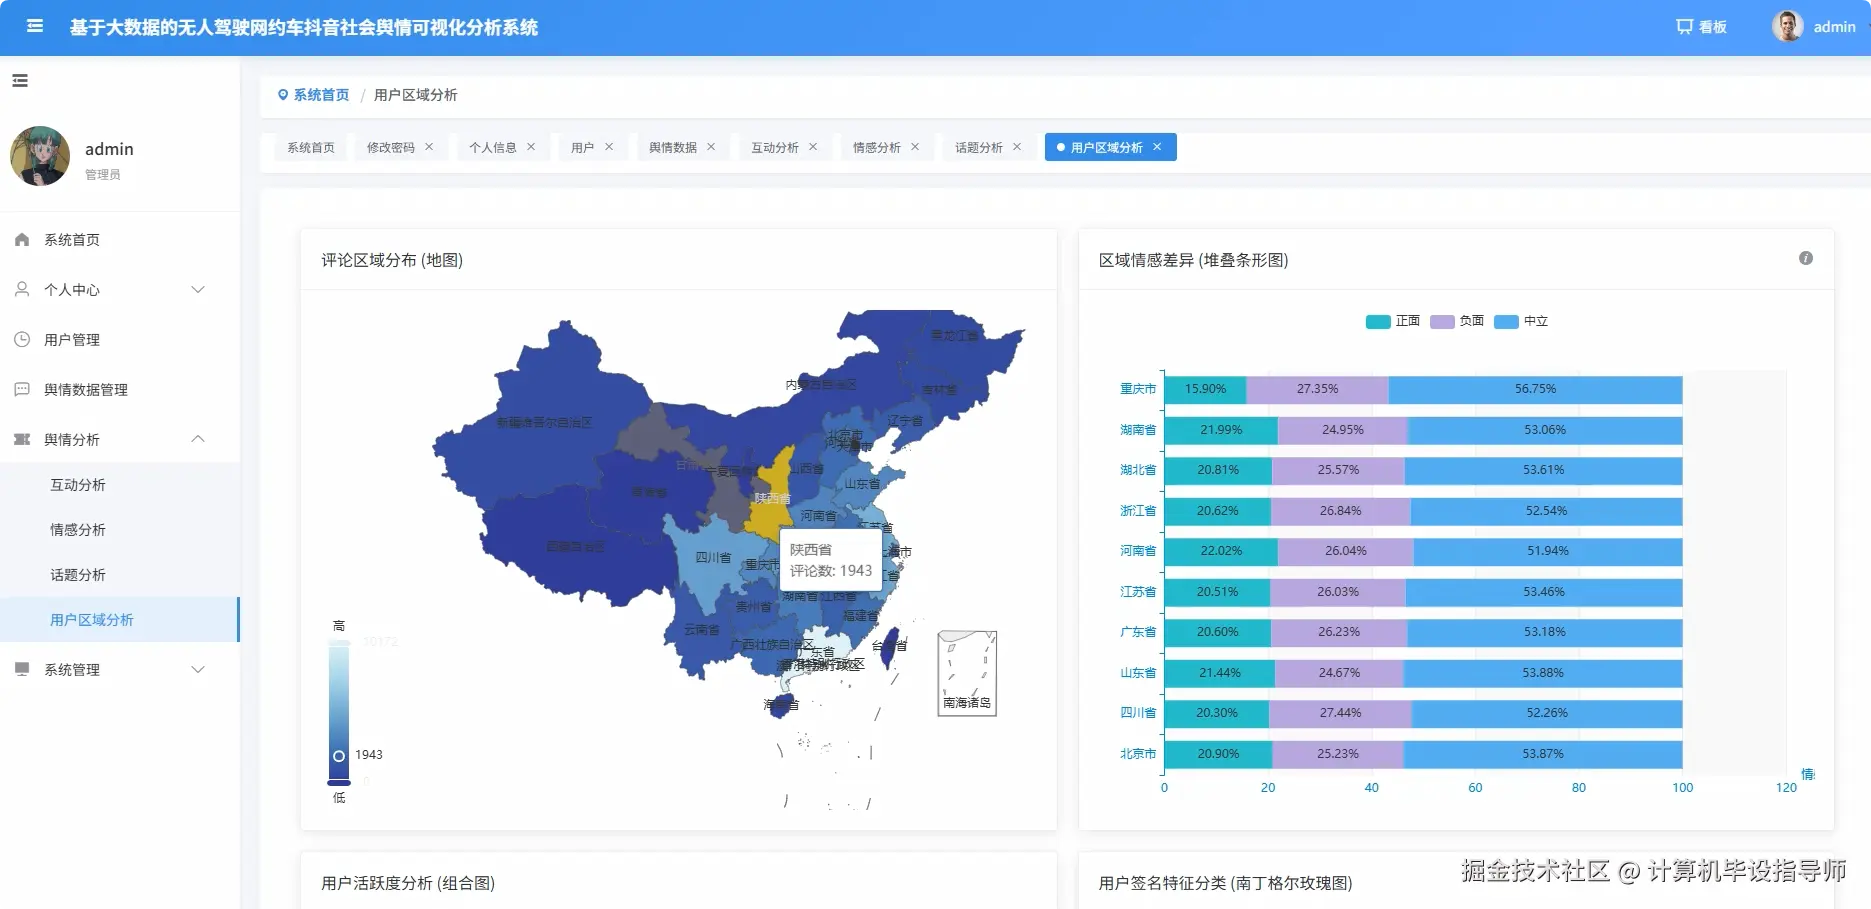
Task: Close the 情感分析 tab
Action: coord(915,147)
